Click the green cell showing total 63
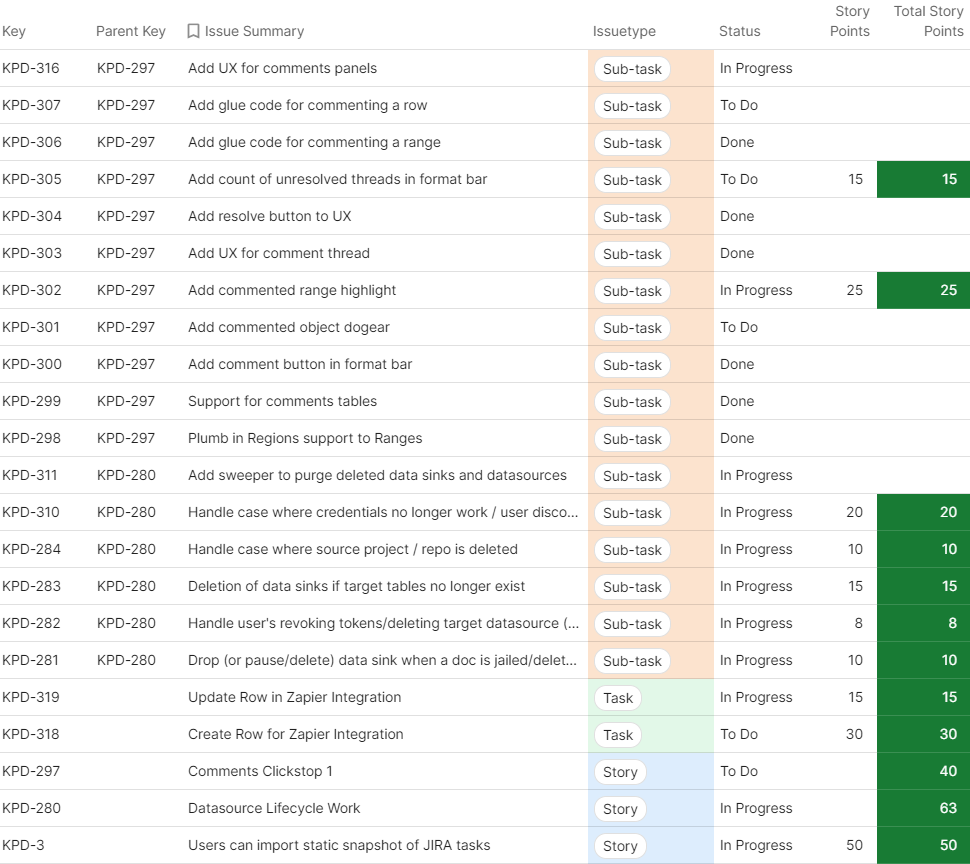 pyautogui.click(x=923, y=808)
